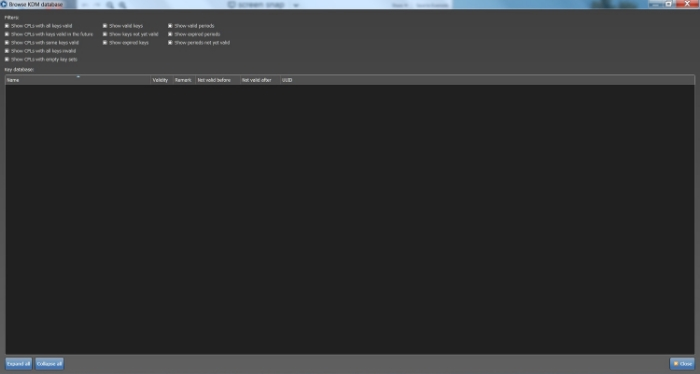This screenshot has width=700, height=374.
Task: Sort by the UUID column header
Action: point(487,80)
